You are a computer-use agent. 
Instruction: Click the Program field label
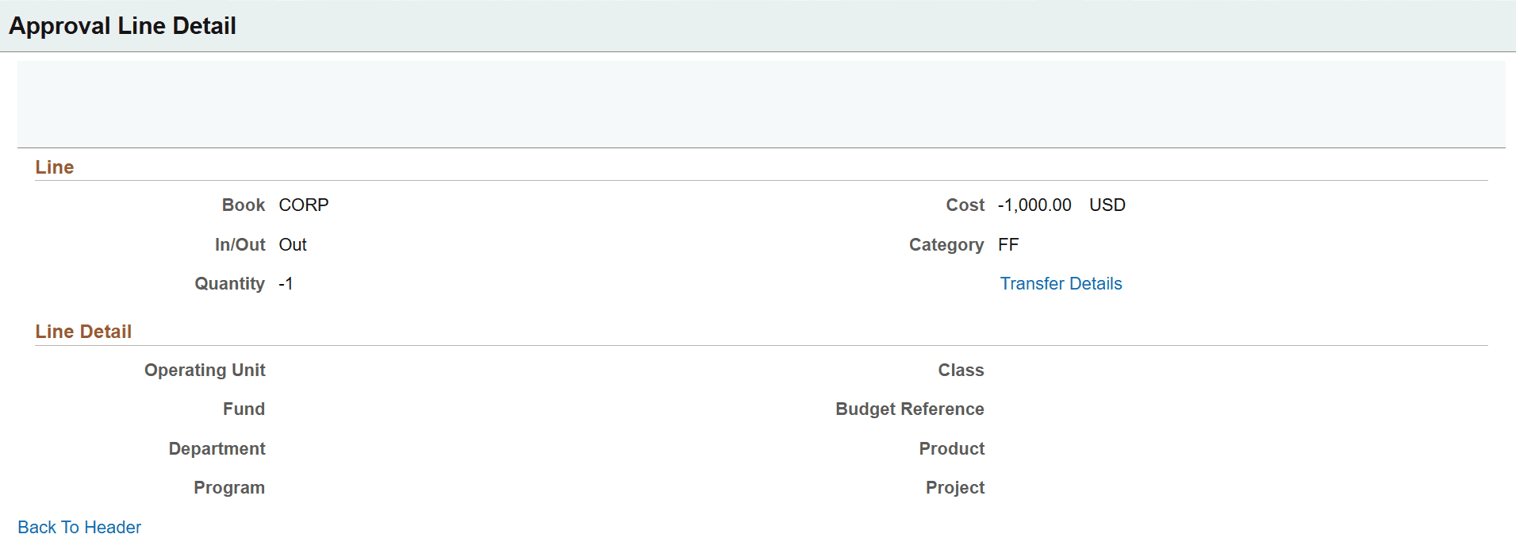[229, 488]
